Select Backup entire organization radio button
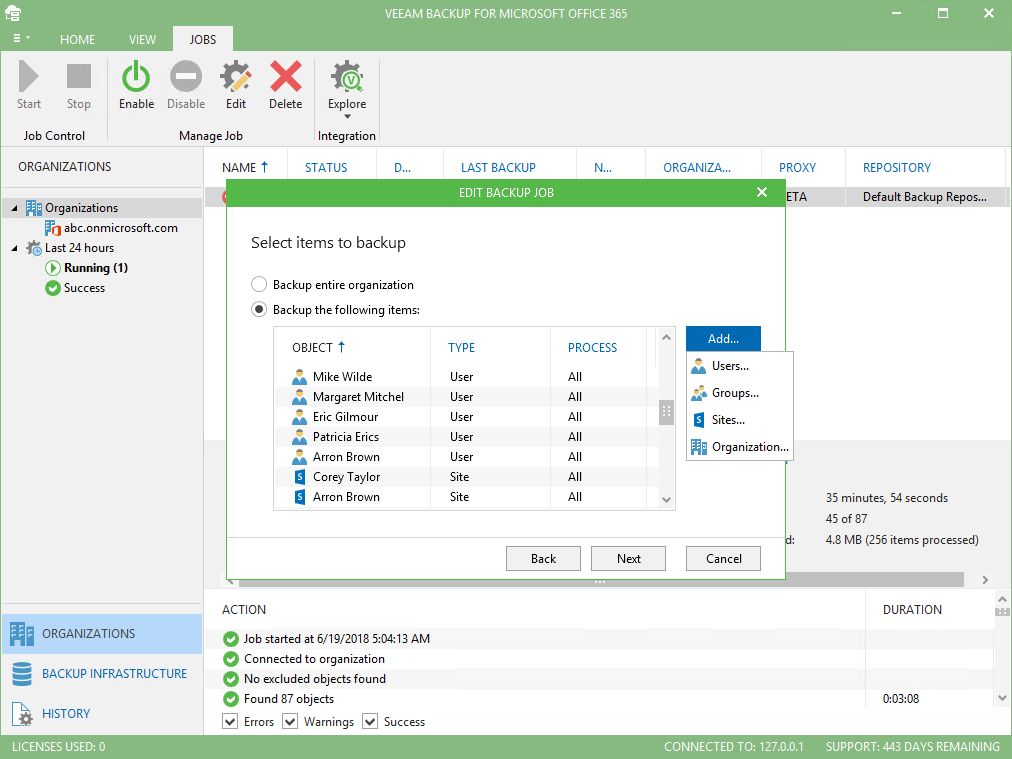The width and height of the screenshot is (1012, 759). (259, 285)
